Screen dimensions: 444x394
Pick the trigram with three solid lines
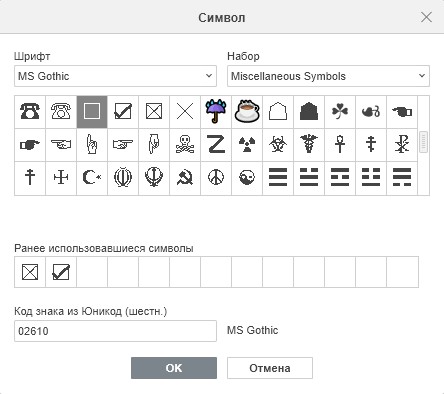tap(278, 178)
